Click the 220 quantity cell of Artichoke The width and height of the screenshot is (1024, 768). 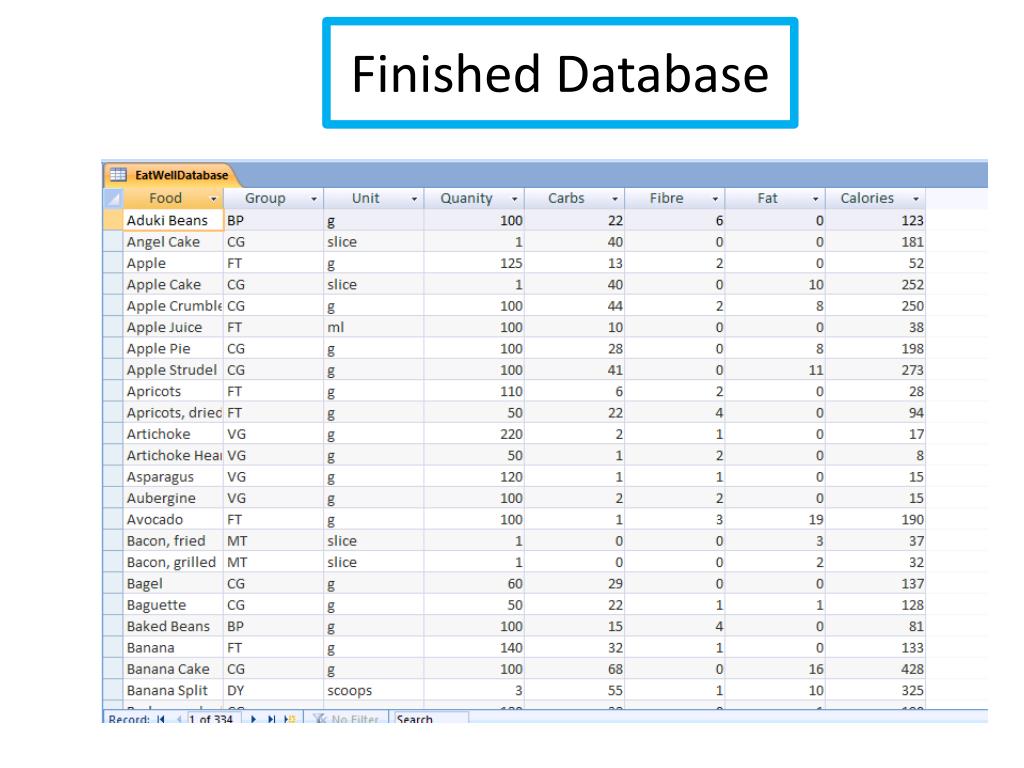474,434
